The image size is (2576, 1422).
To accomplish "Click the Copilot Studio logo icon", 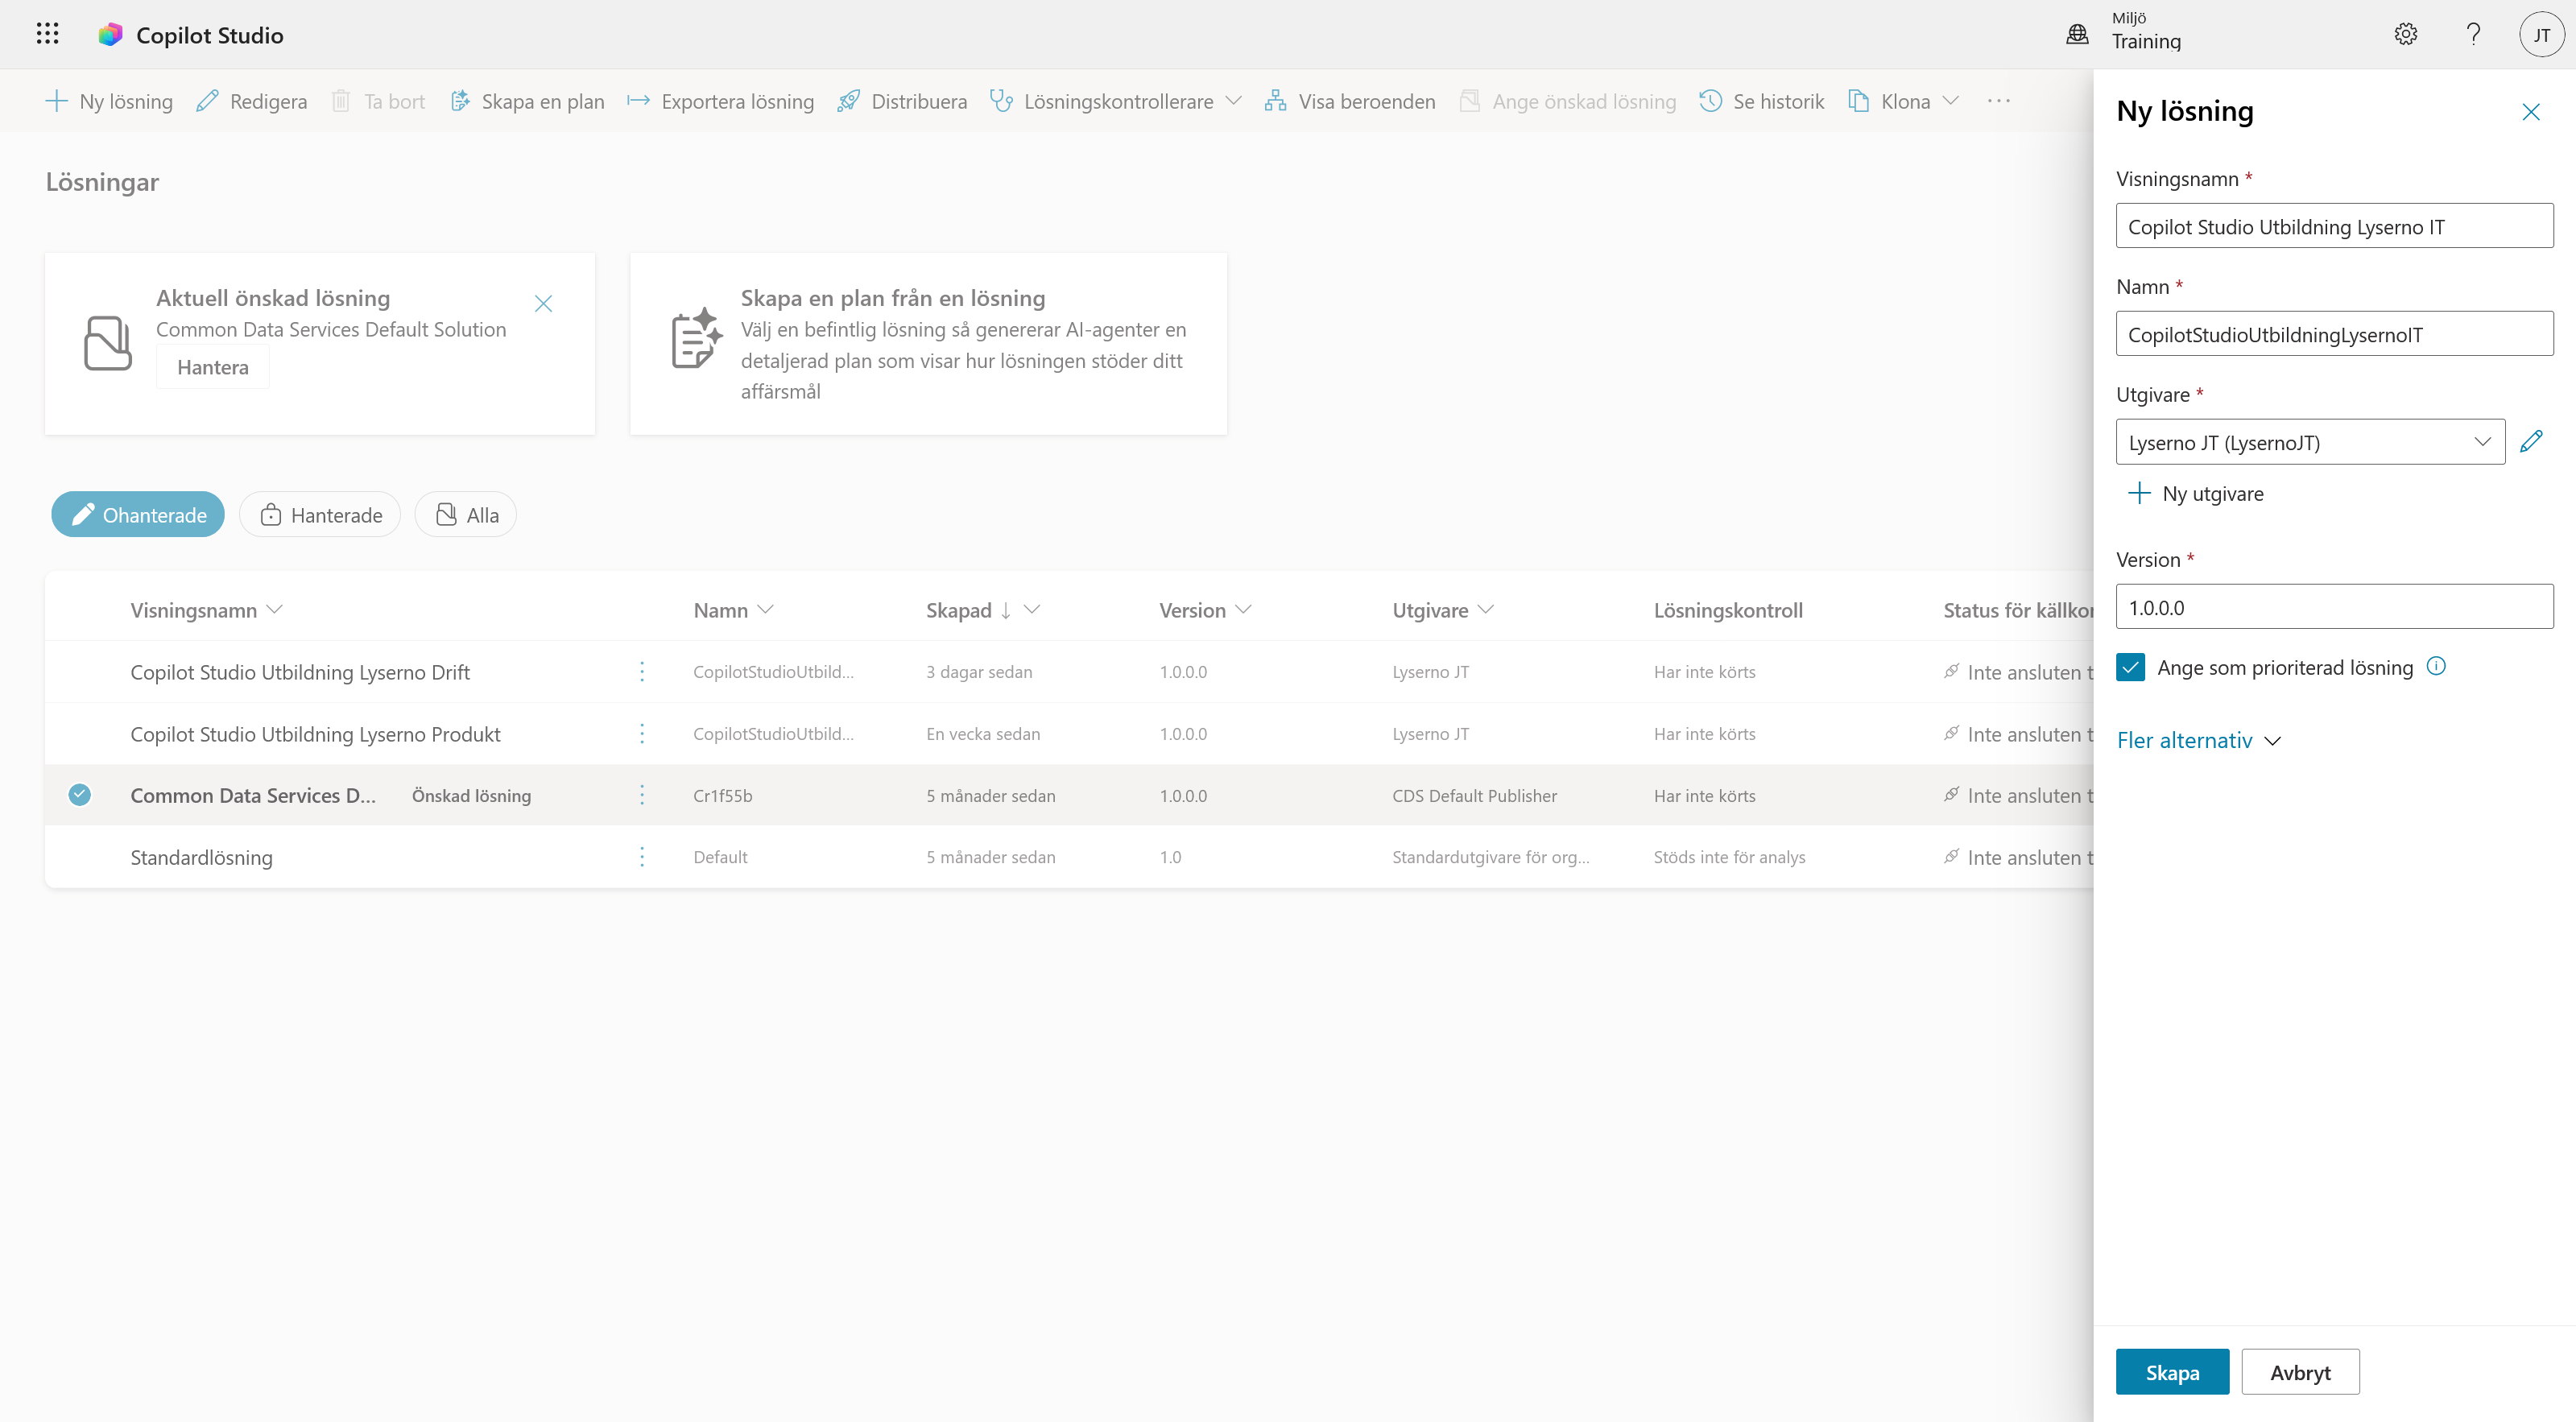I will (110, 35).
